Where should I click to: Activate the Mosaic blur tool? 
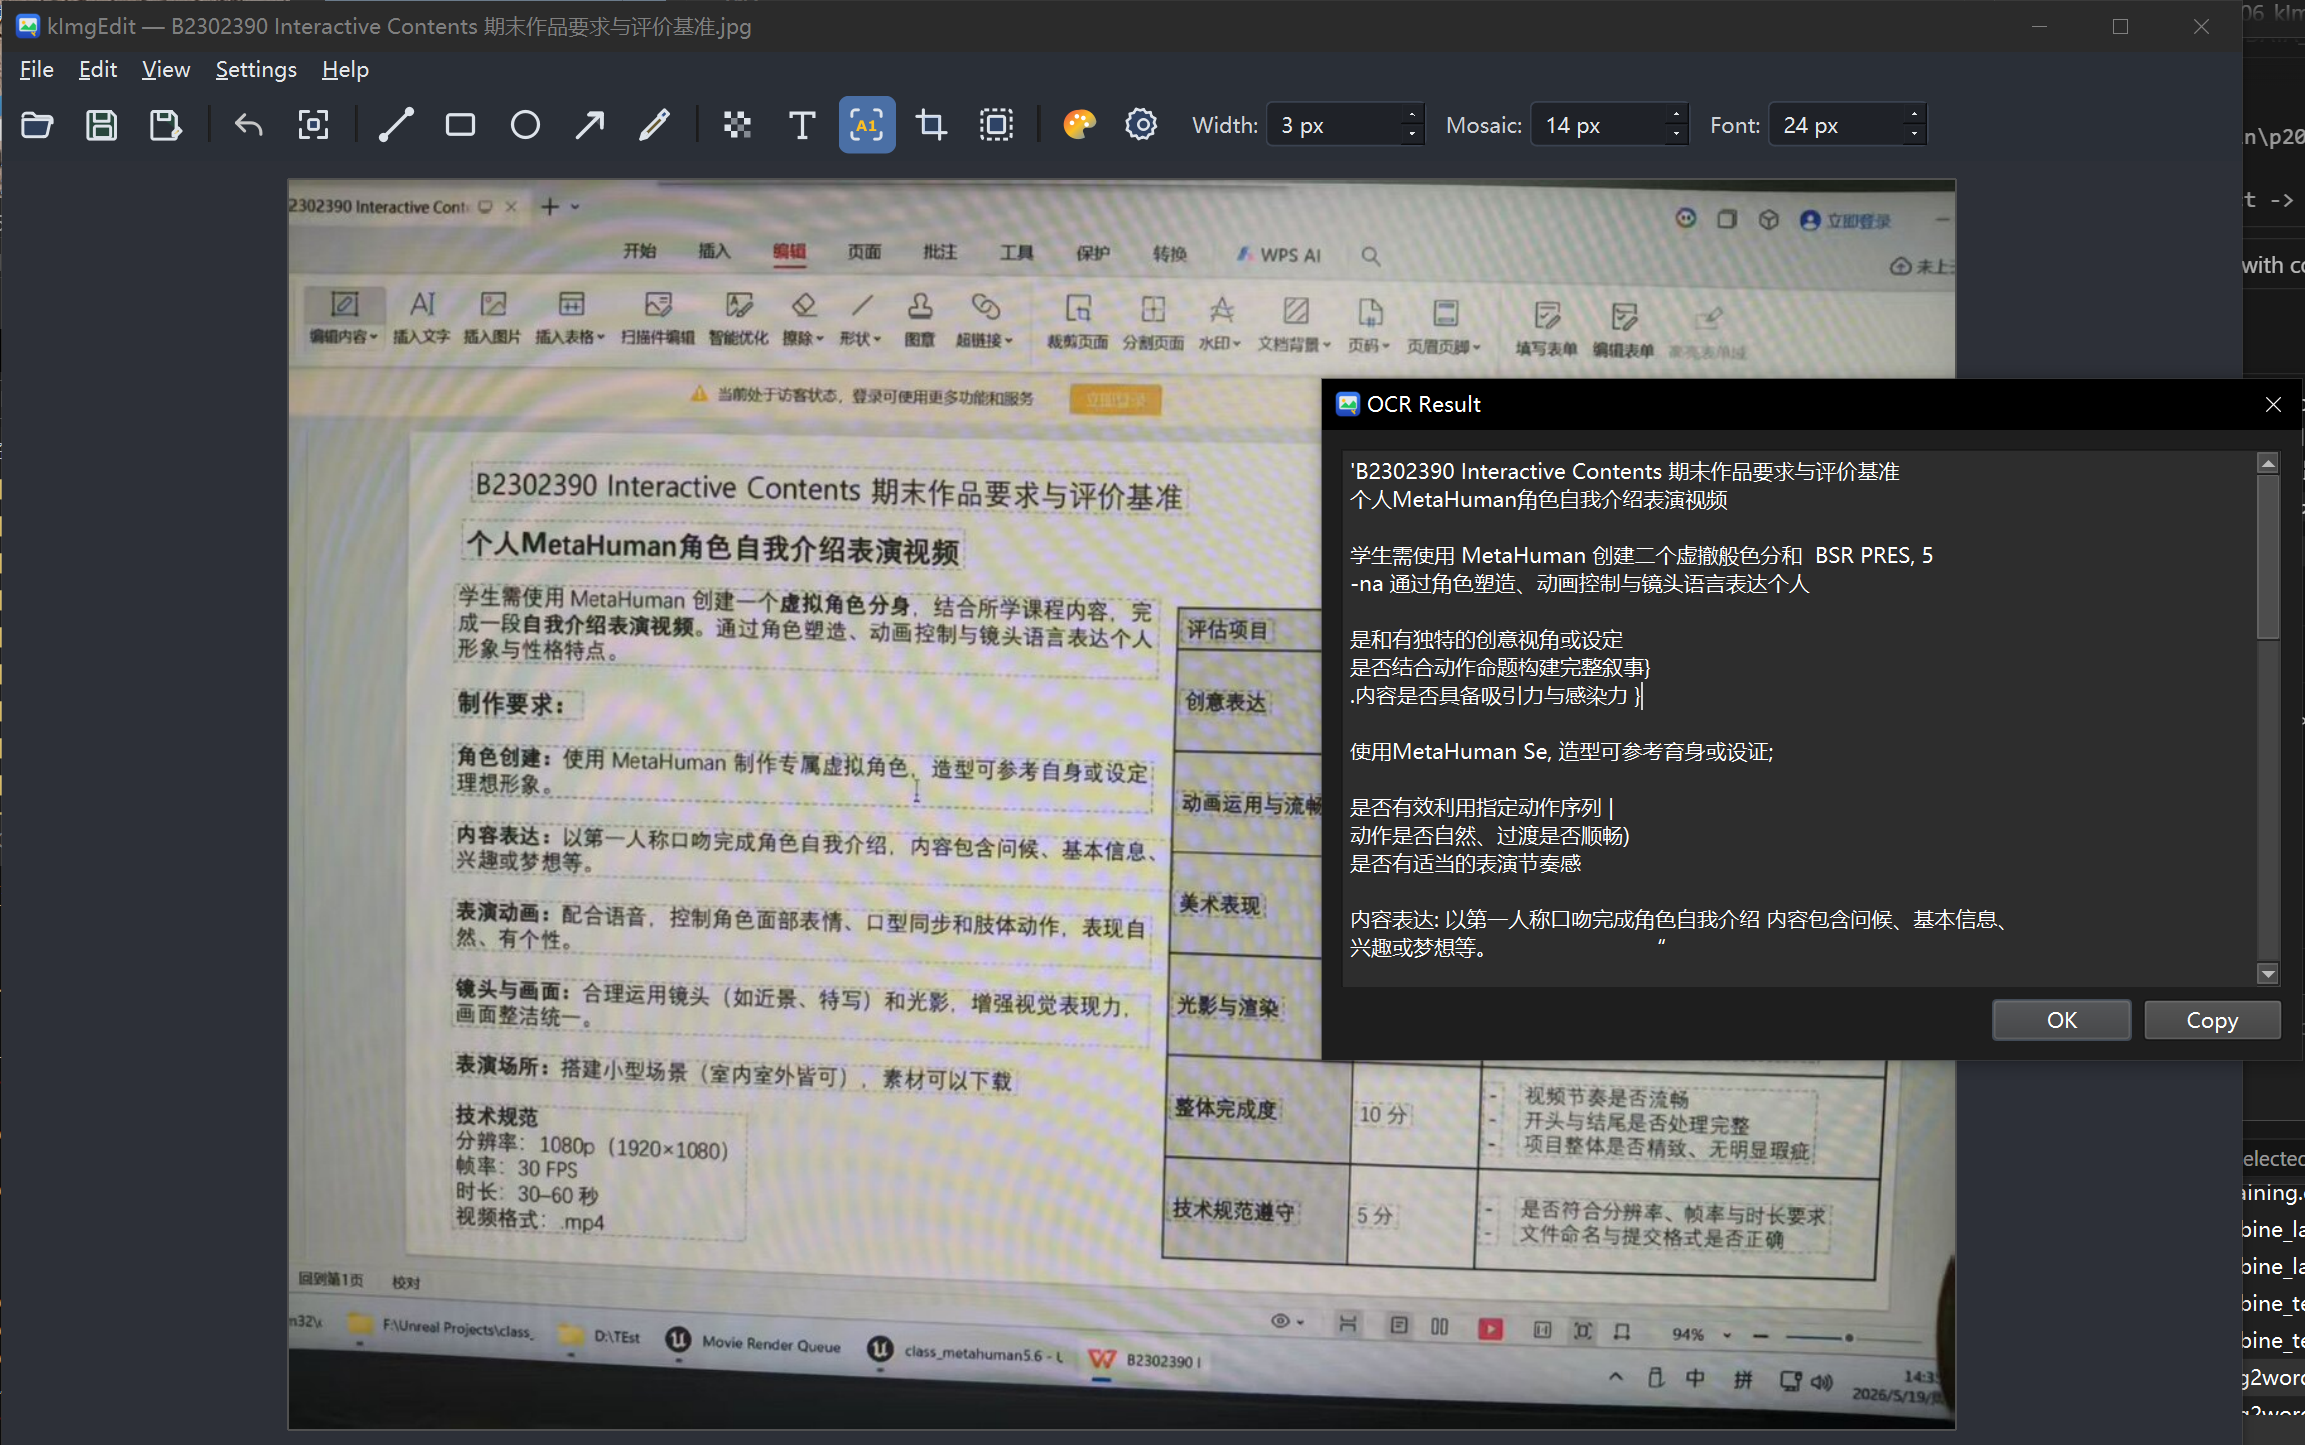point(737,125)
